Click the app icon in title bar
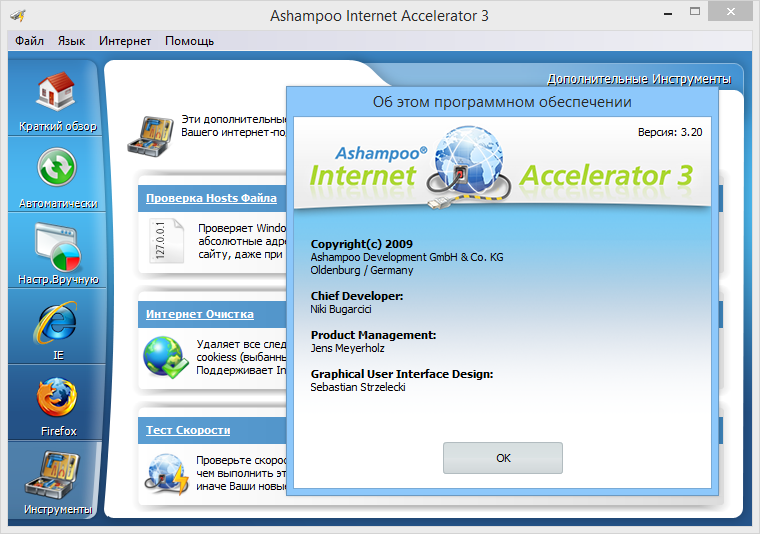The height and width of the screenshot is (534, 760). [x=17, y=16]
